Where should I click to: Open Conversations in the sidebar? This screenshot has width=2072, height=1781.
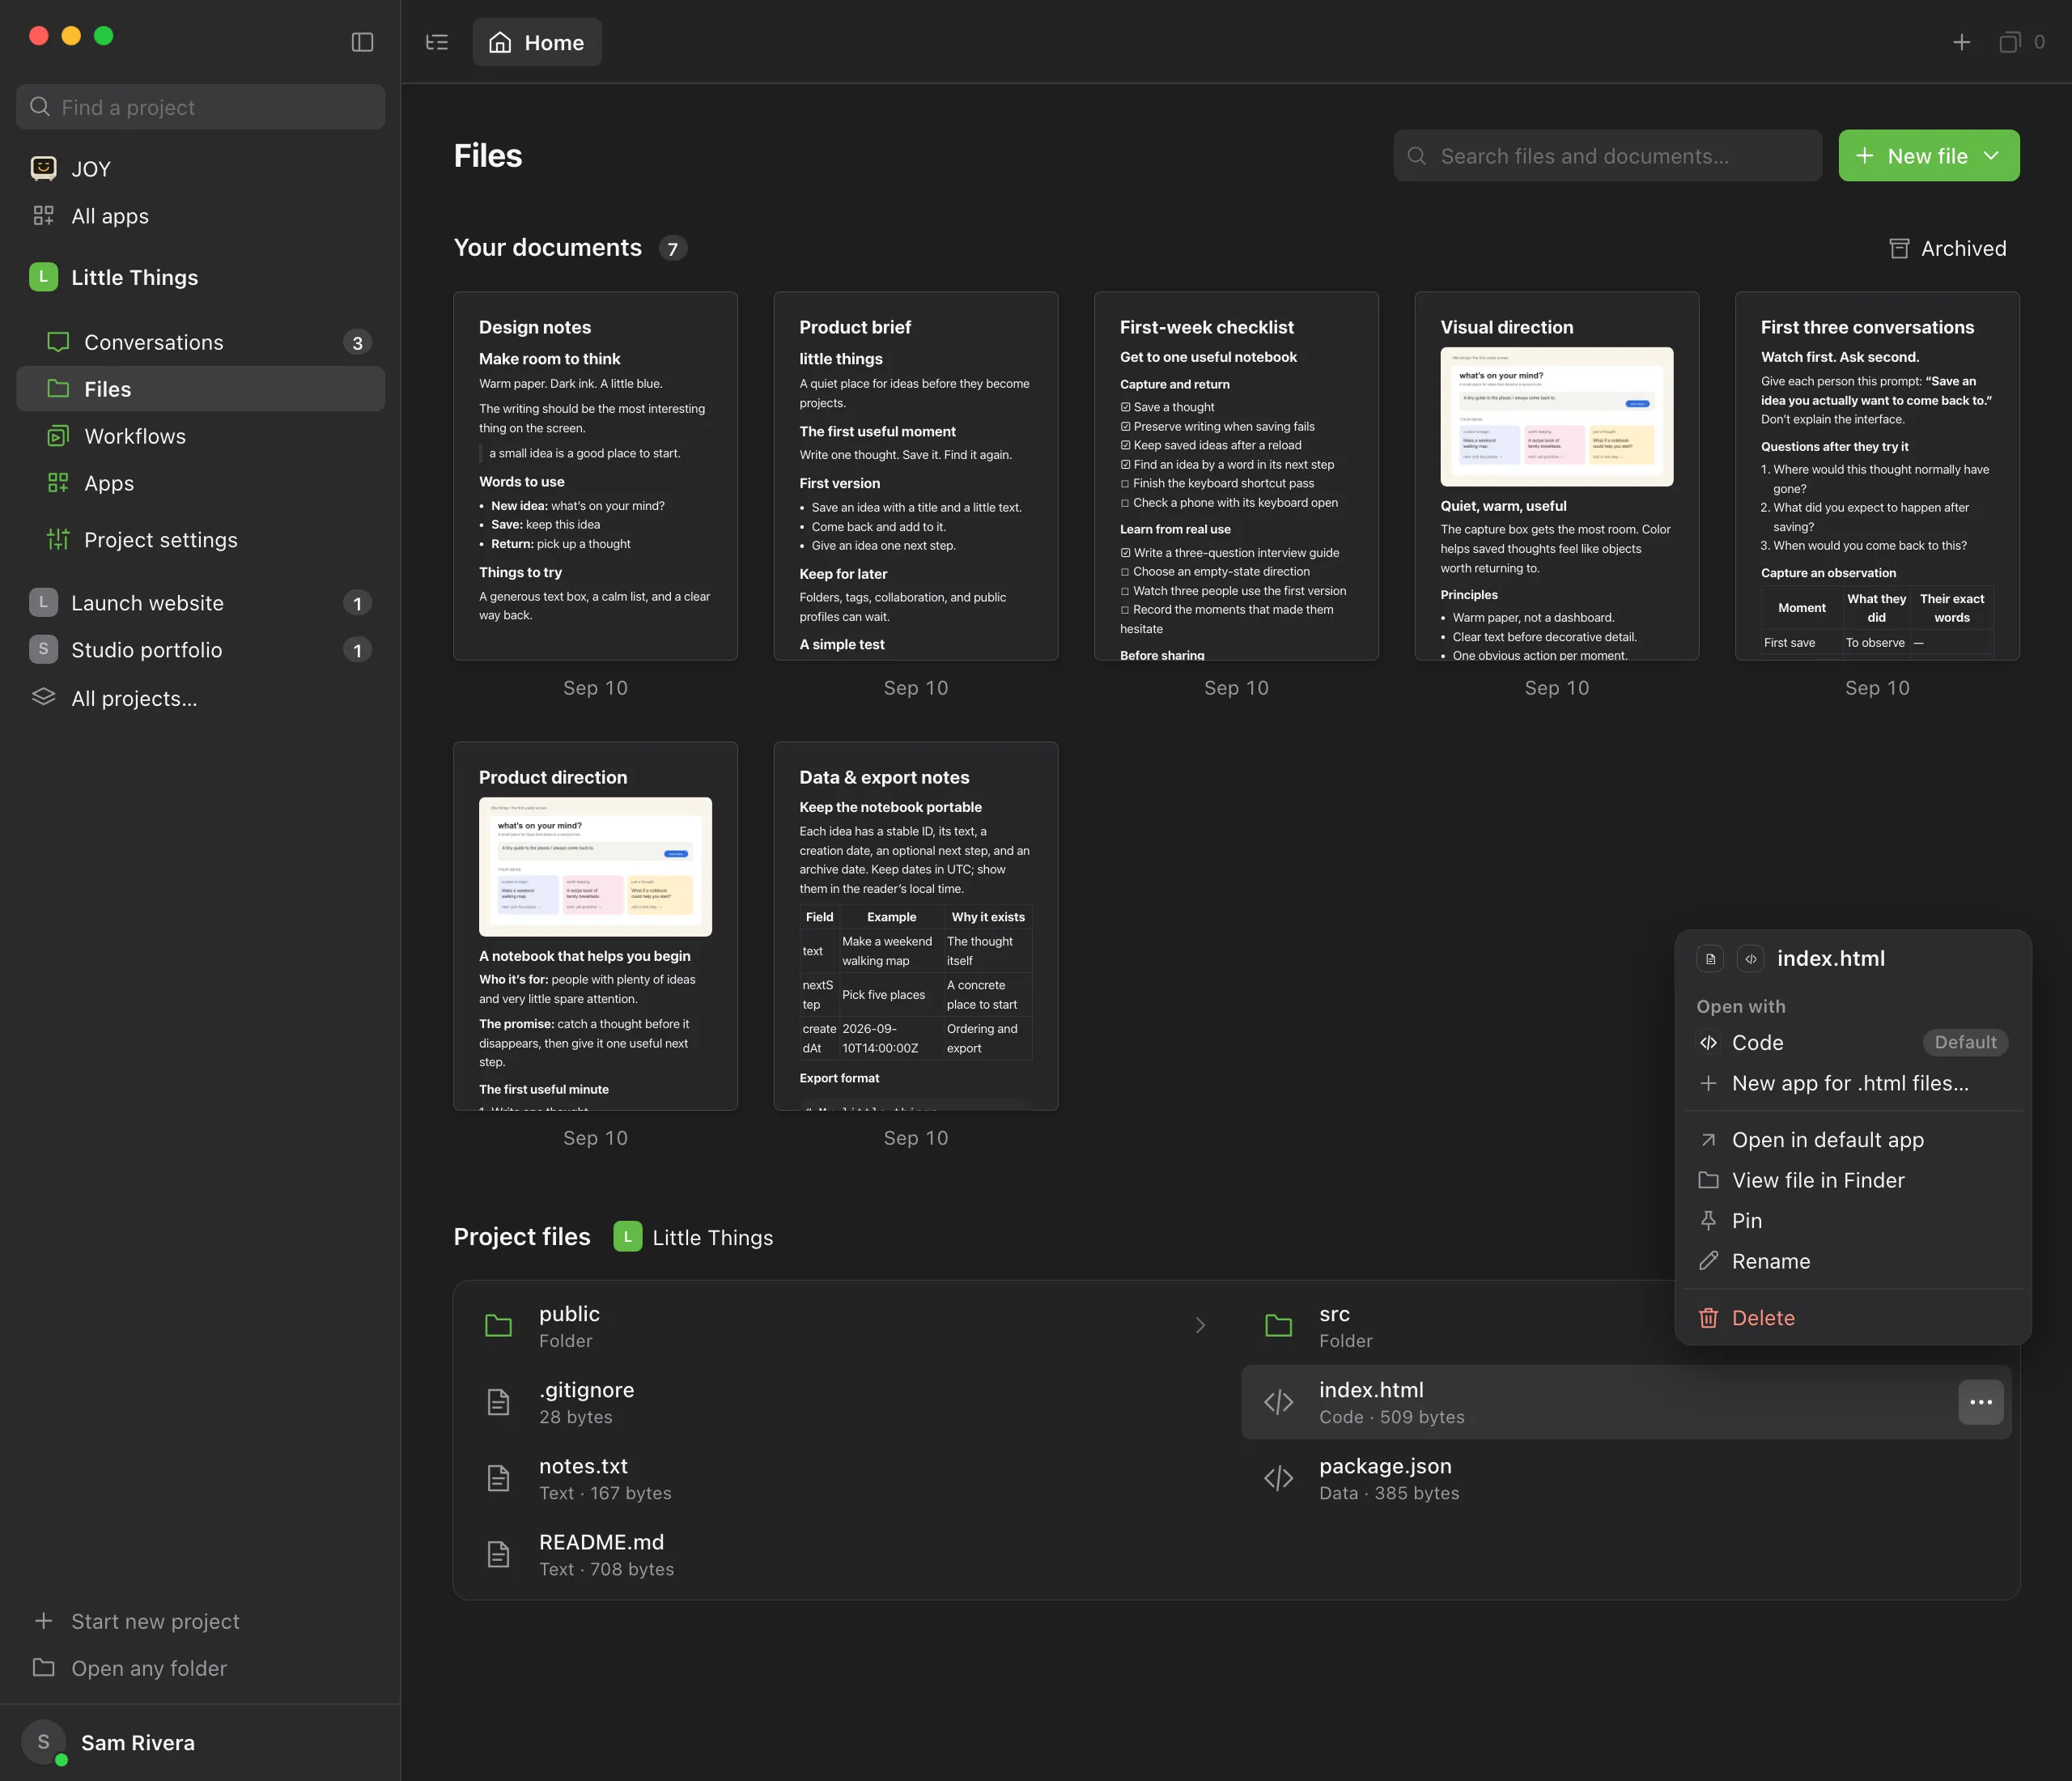200,342
